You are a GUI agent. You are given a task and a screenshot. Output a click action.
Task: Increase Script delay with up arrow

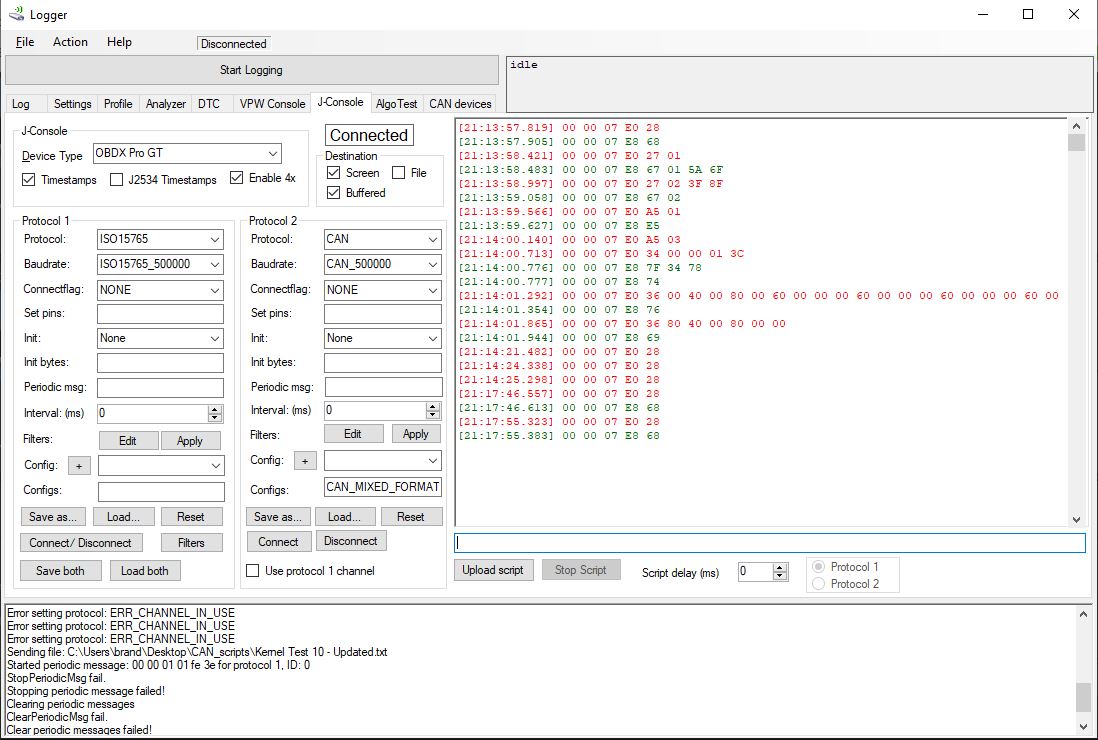click(780, 567)
